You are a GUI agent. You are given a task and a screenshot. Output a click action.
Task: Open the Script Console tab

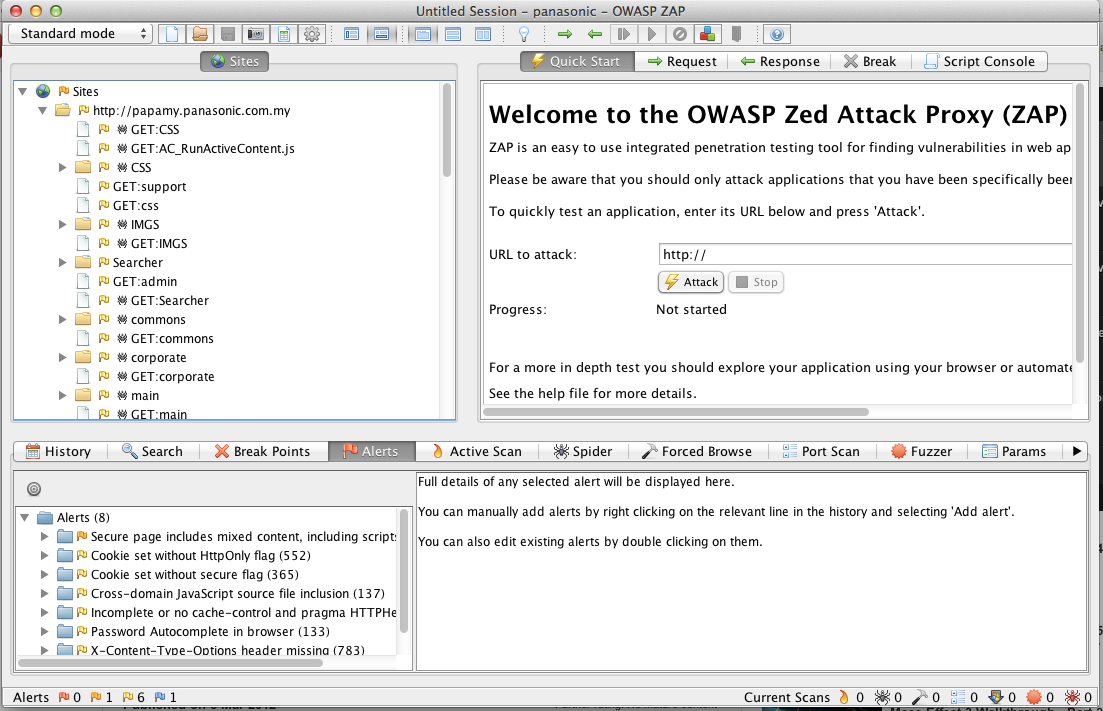point(980,61)
